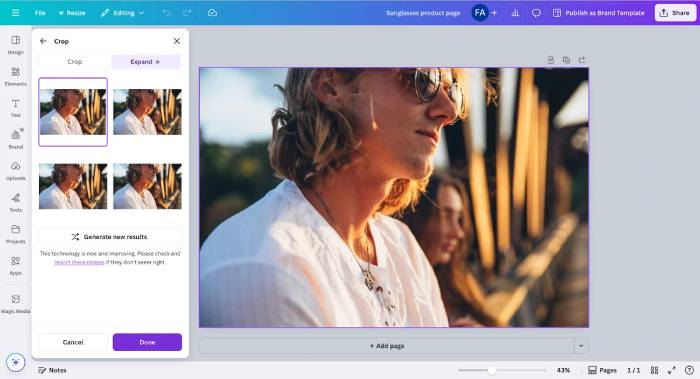Open the Pages view
700x379 pixels.
click(x=602, y=370)
